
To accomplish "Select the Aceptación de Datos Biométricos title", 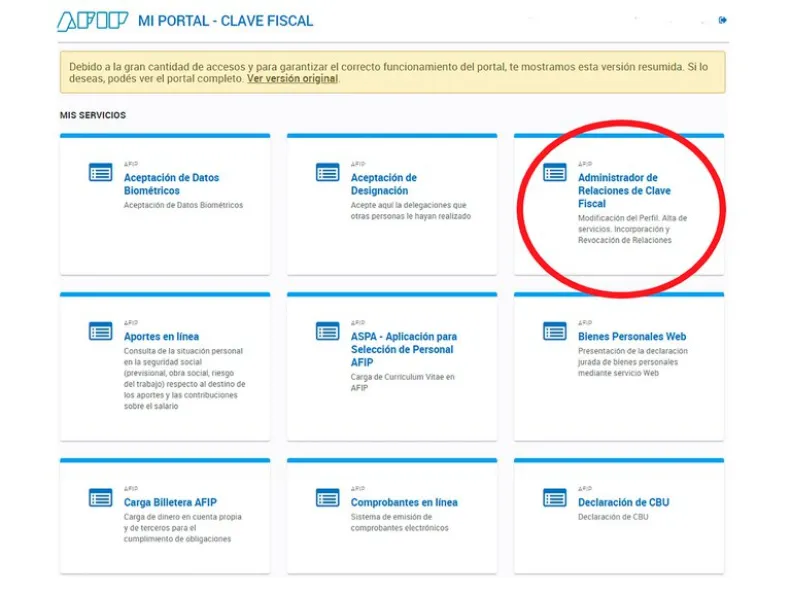I will pyautogui.click(x=171, y=184).
